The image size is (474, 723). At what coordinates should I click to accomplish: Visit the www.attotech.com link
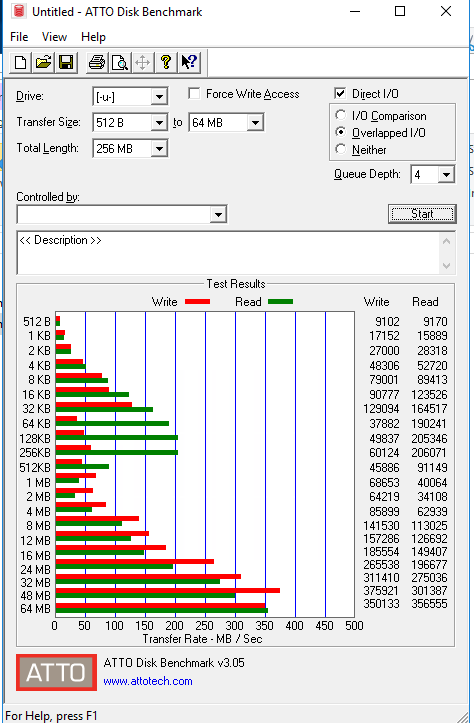tap(148, 681)
